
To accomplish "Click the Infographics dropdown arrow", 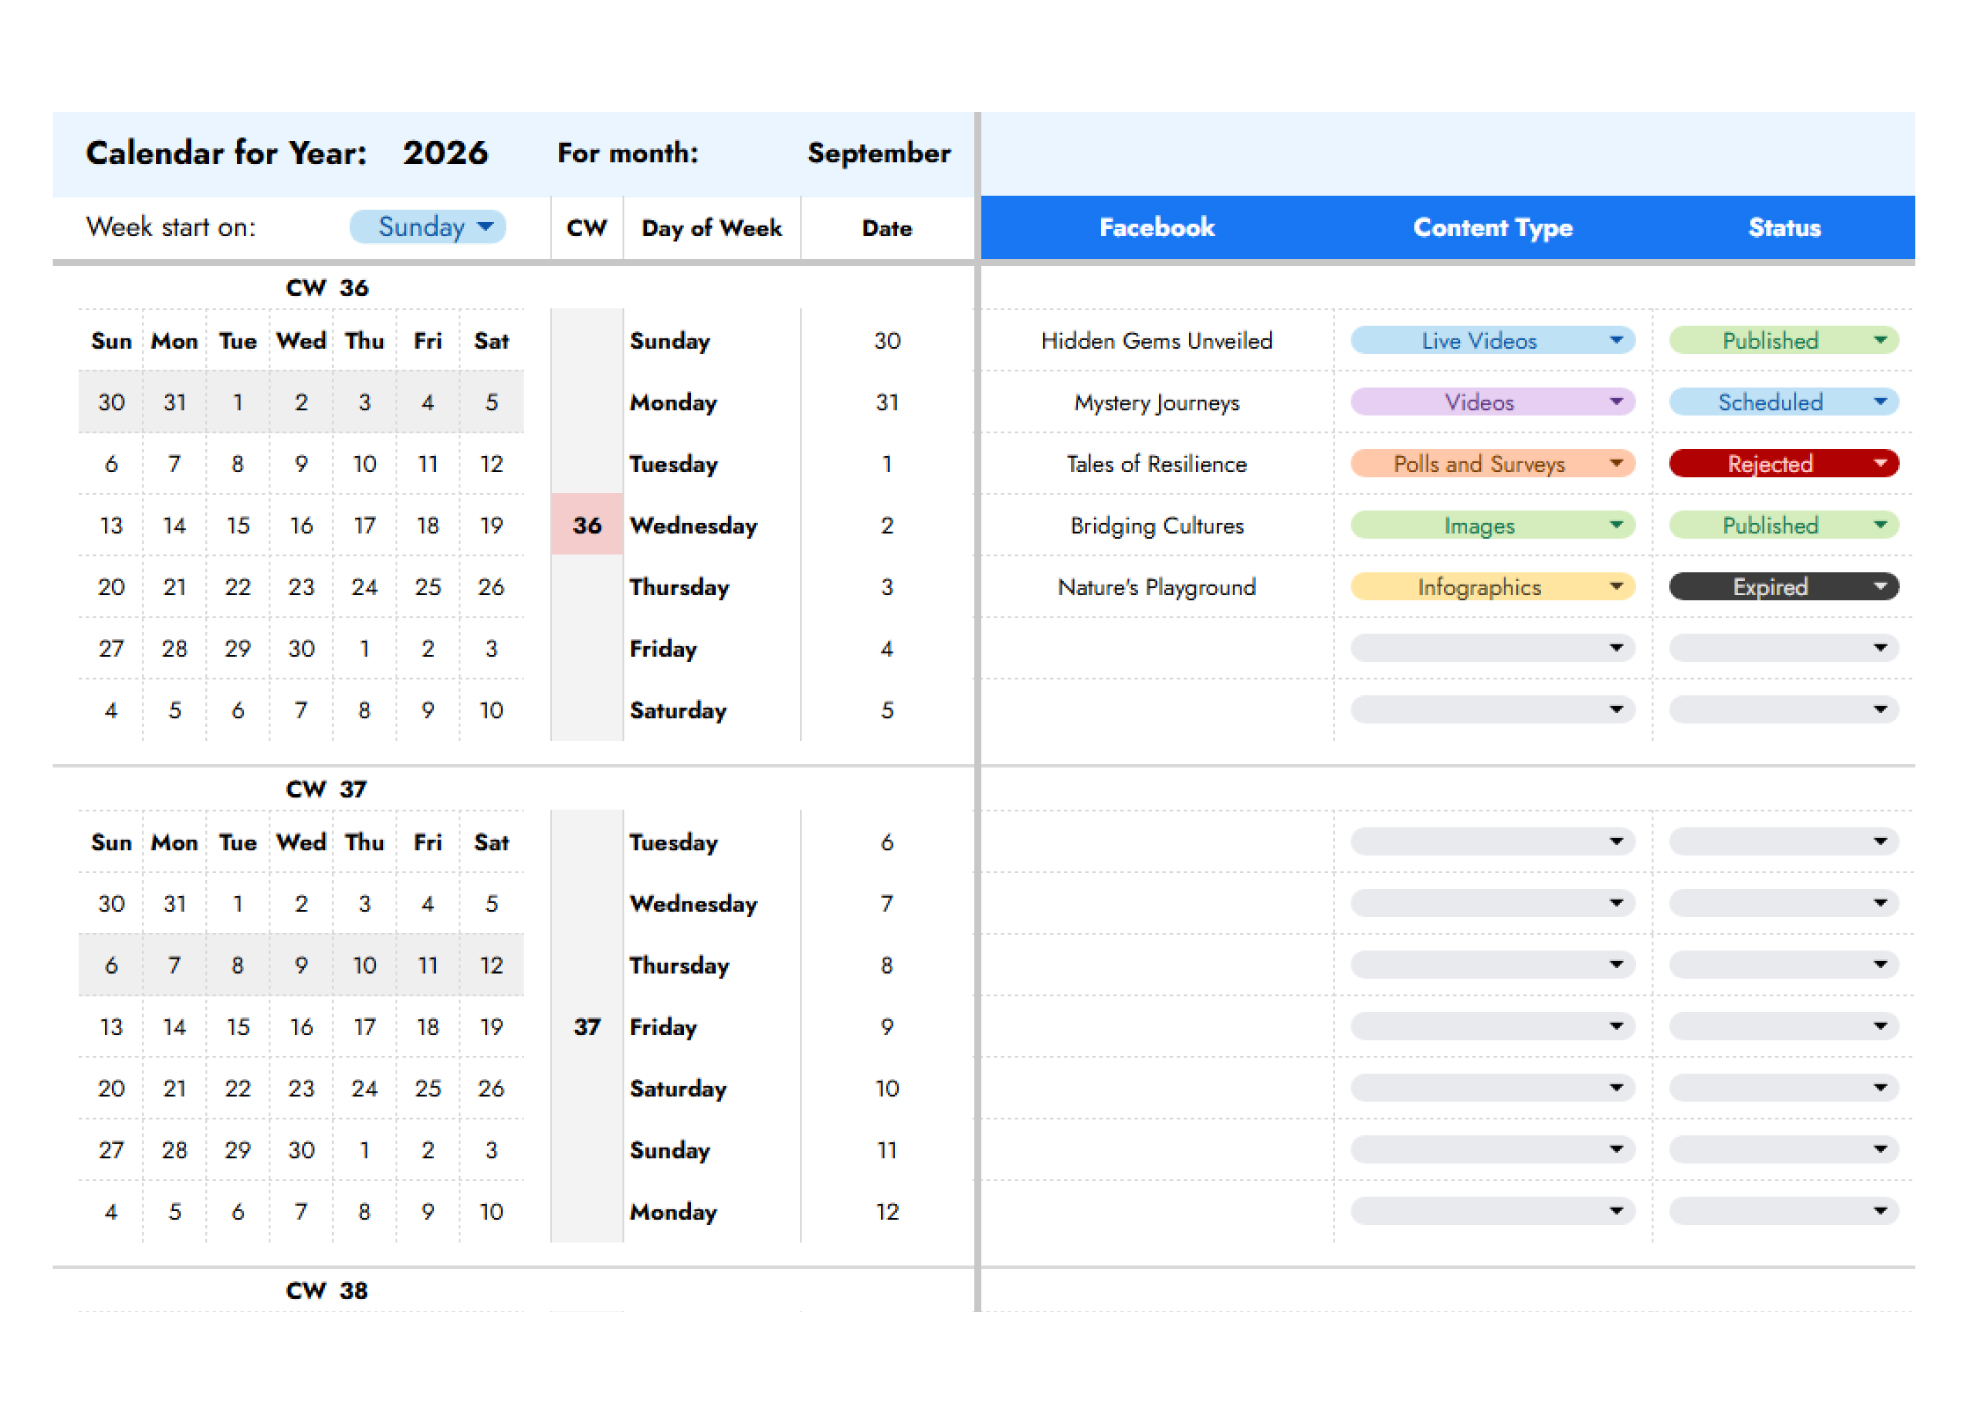I will [1616, 587].
